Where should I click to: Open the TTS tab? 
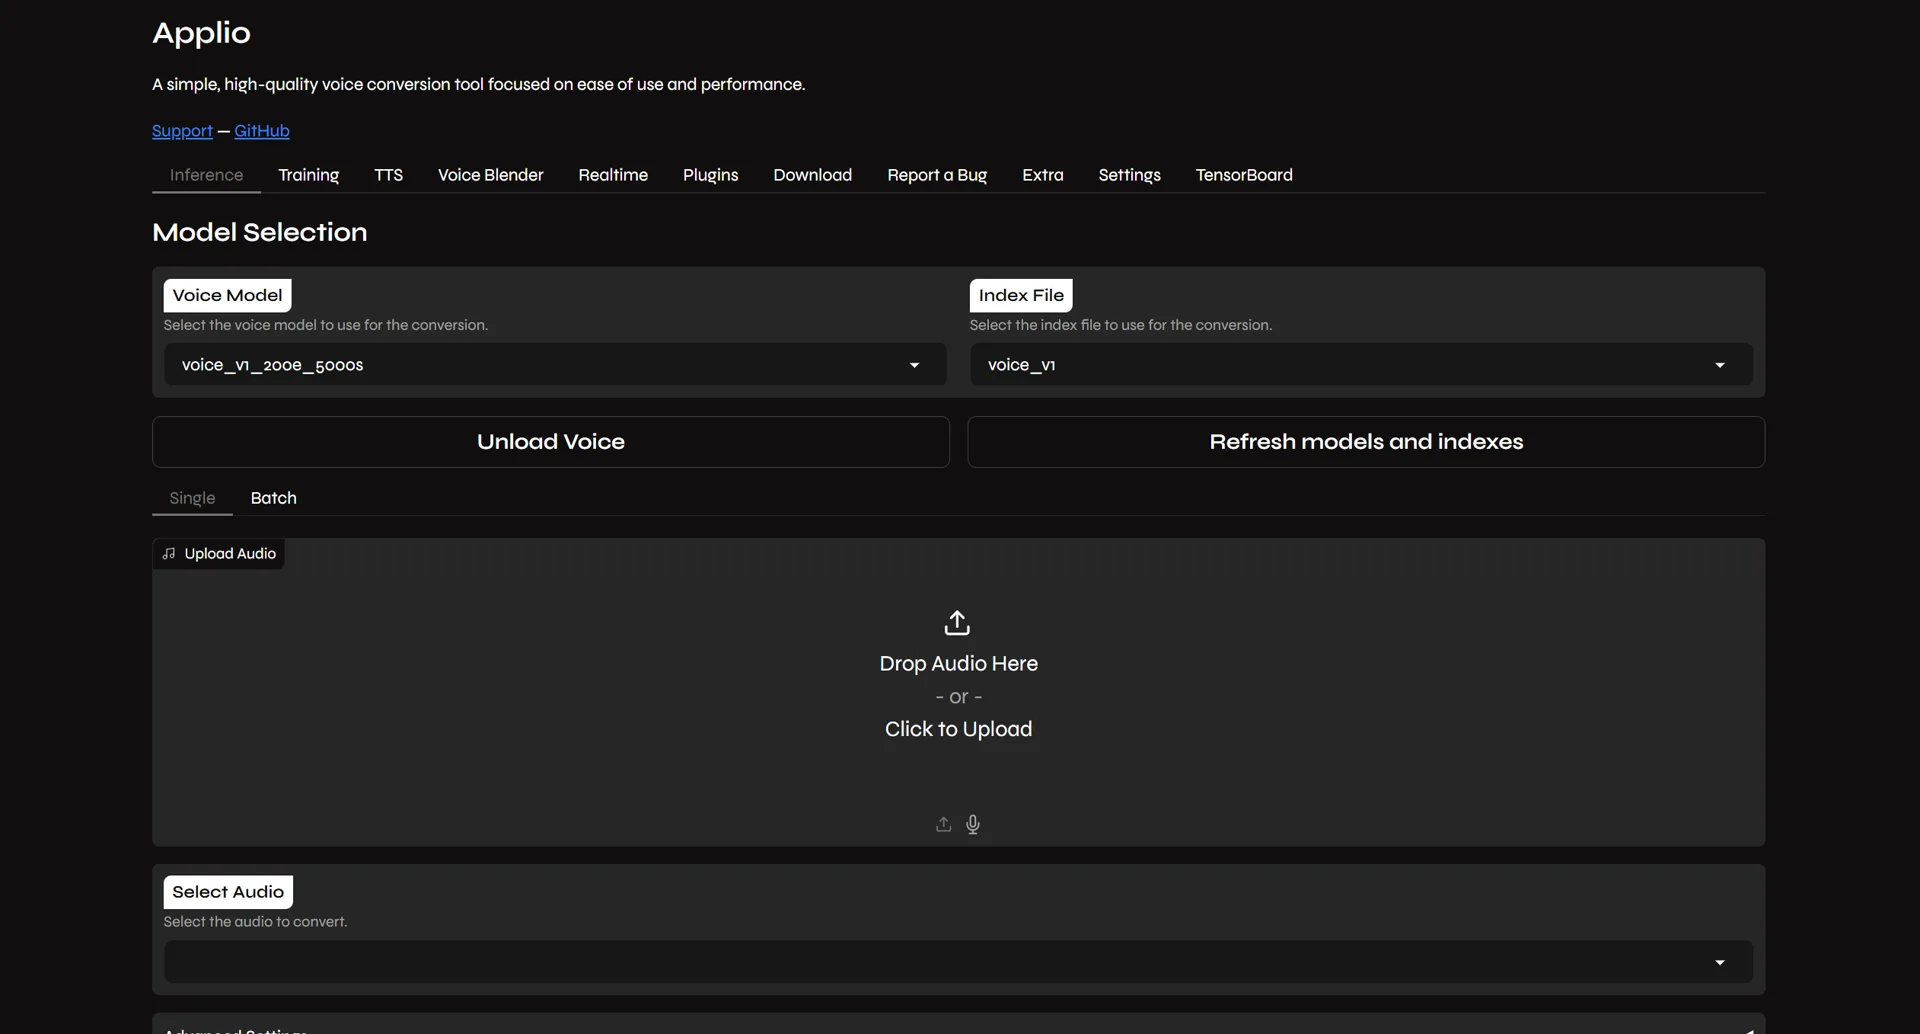click(388, 175)
